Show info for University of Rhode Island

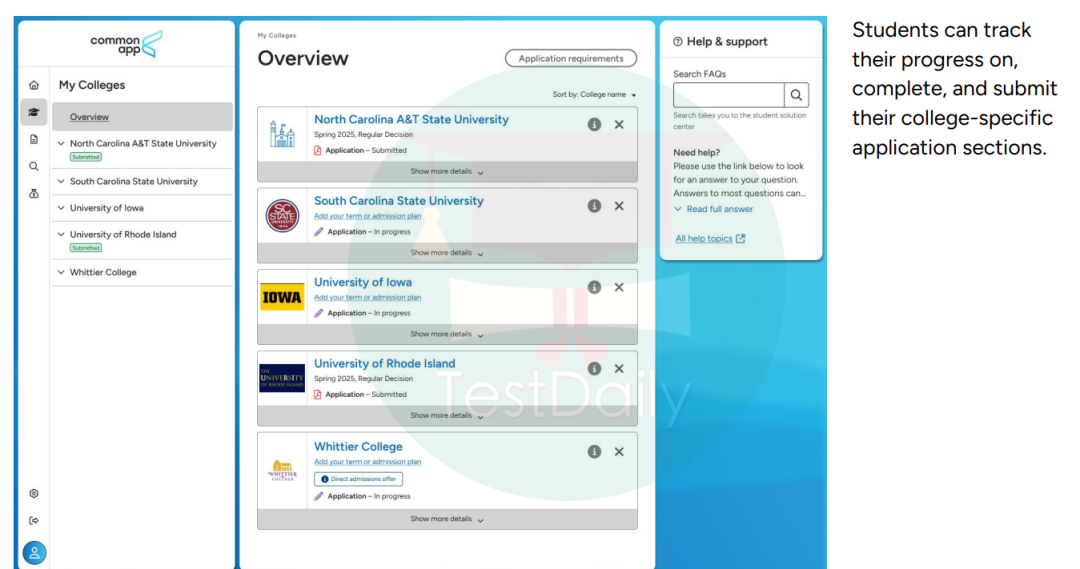click(594, 369)
